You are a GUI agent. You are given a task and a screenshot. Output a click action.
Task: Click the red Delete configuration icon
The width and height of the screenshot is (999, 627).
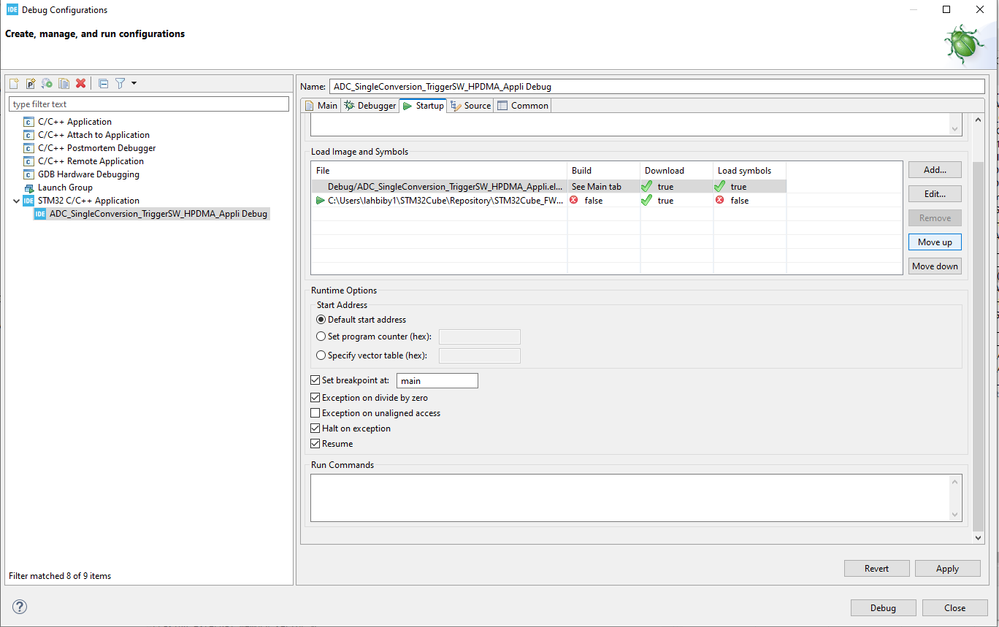click(x=80, y=83)
